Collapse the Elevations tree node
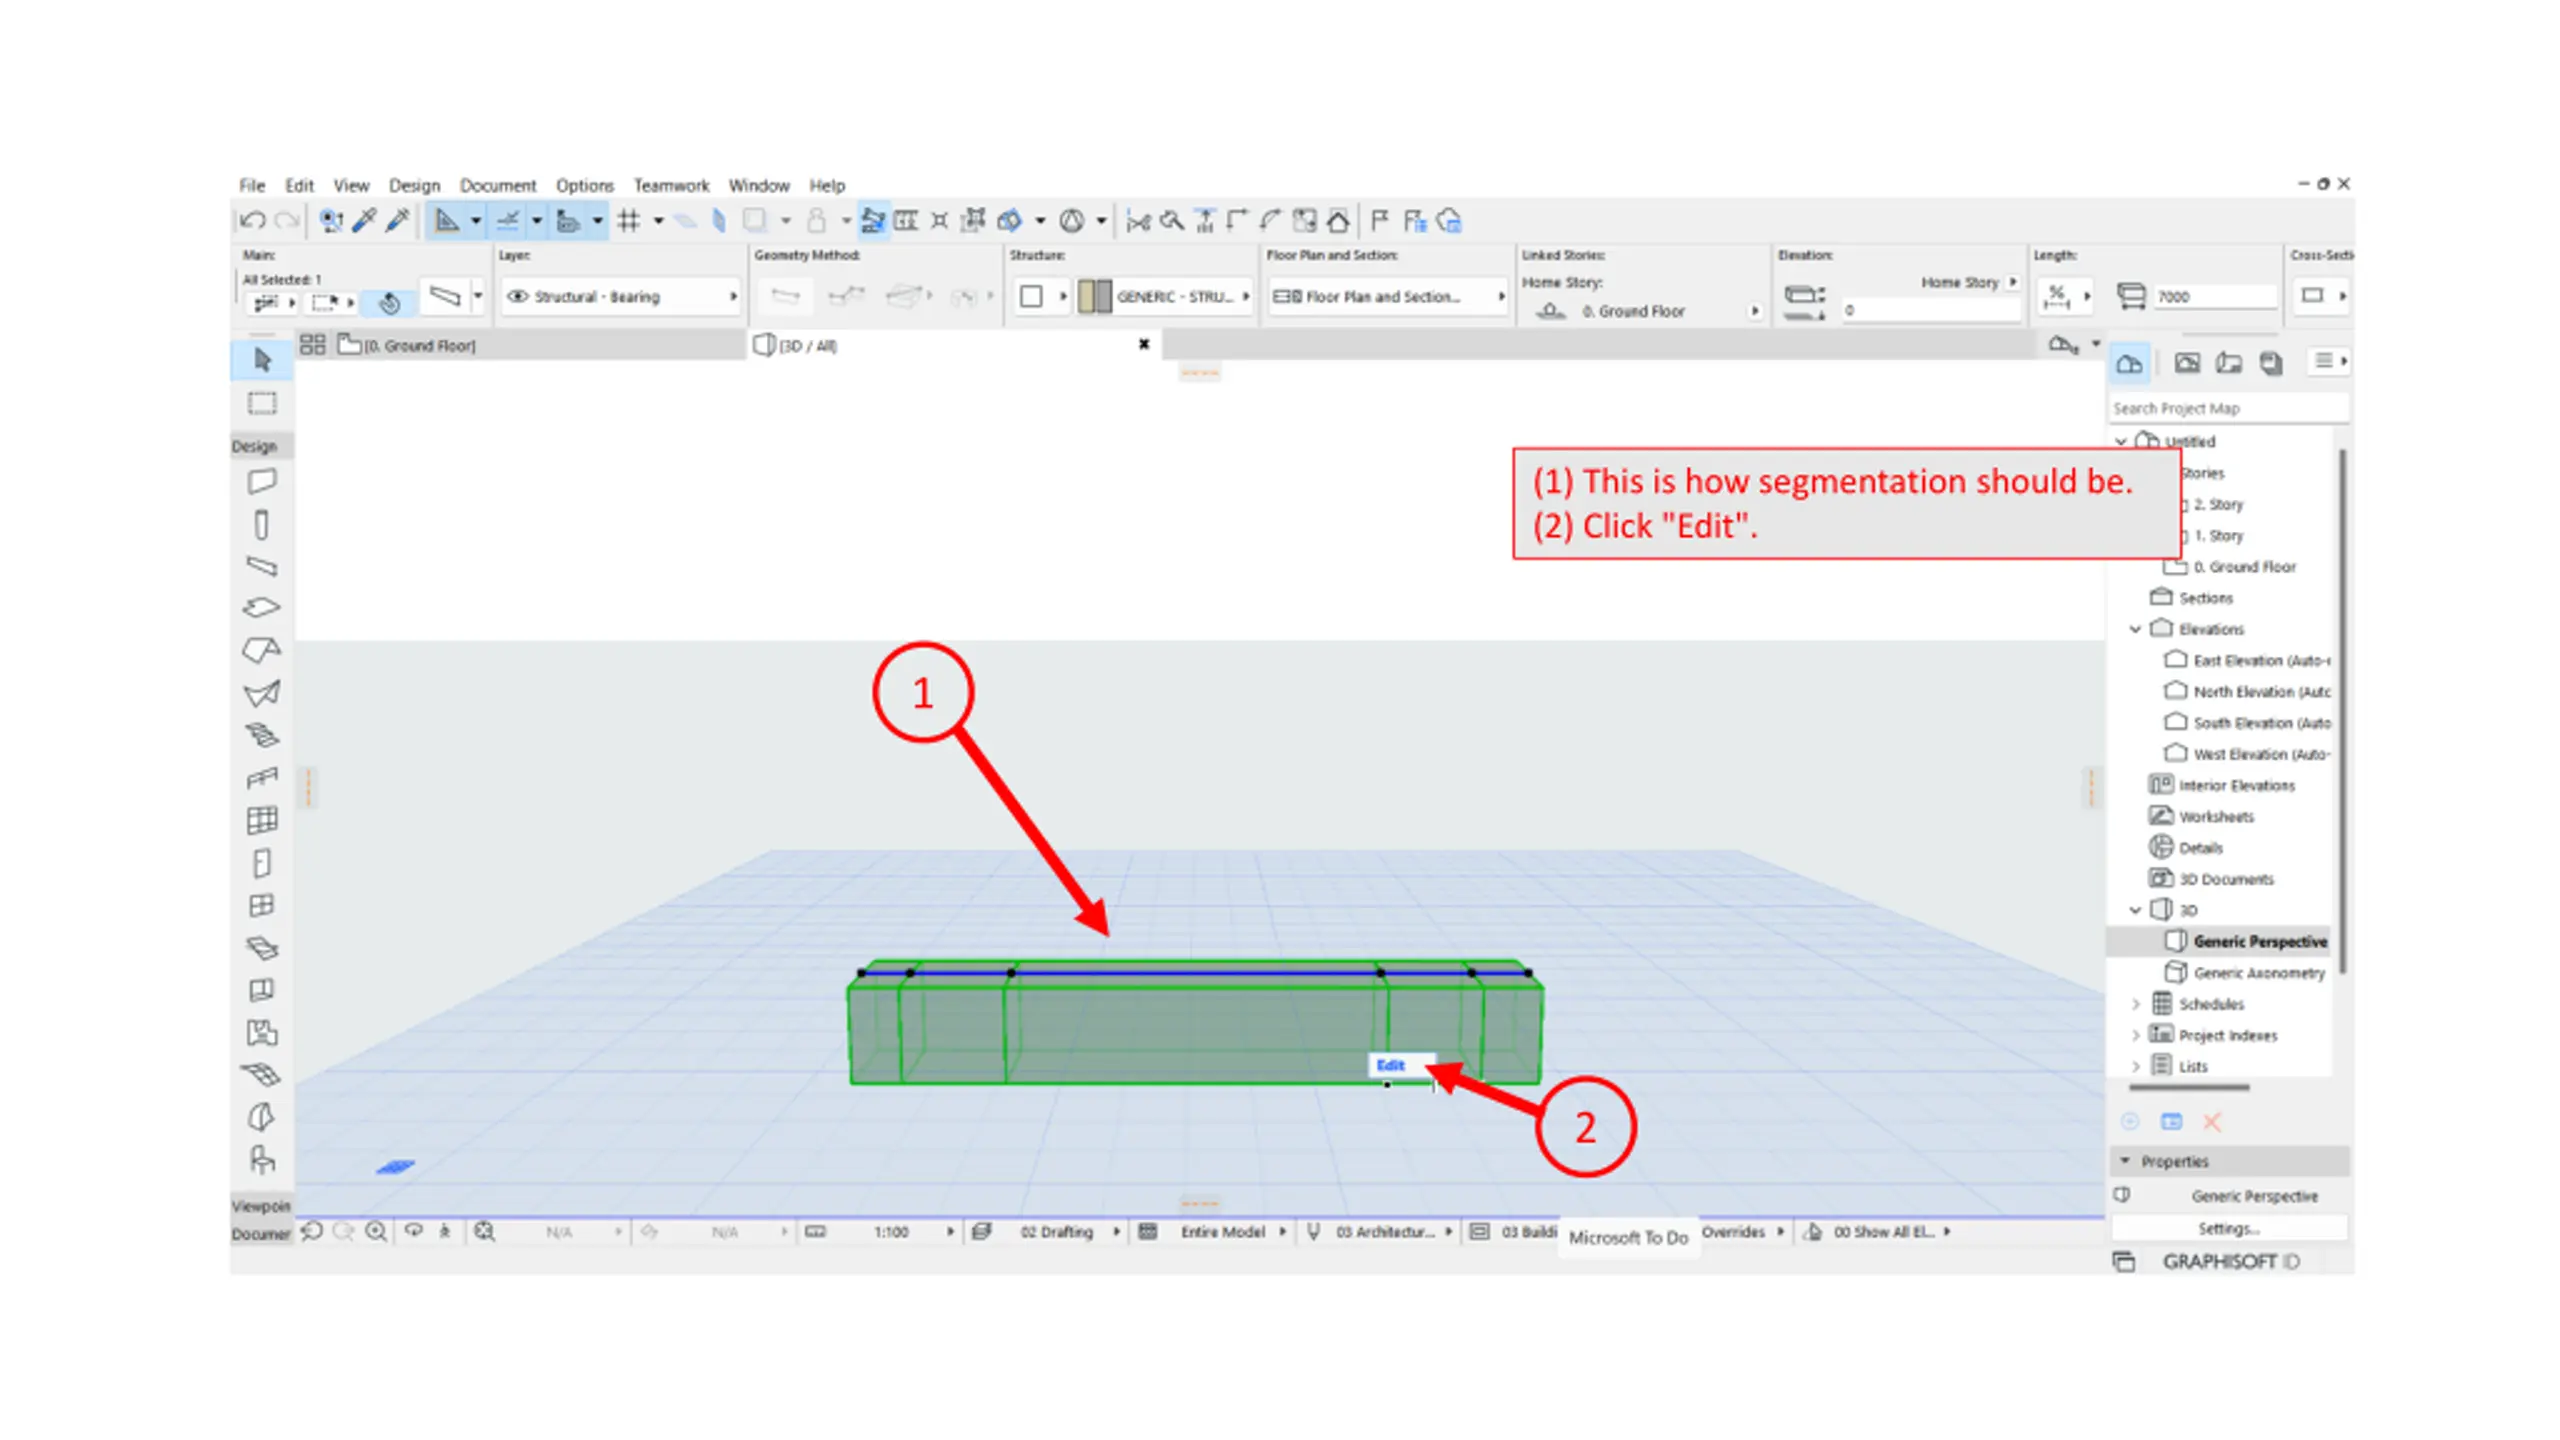 (x=2135, y=629)
